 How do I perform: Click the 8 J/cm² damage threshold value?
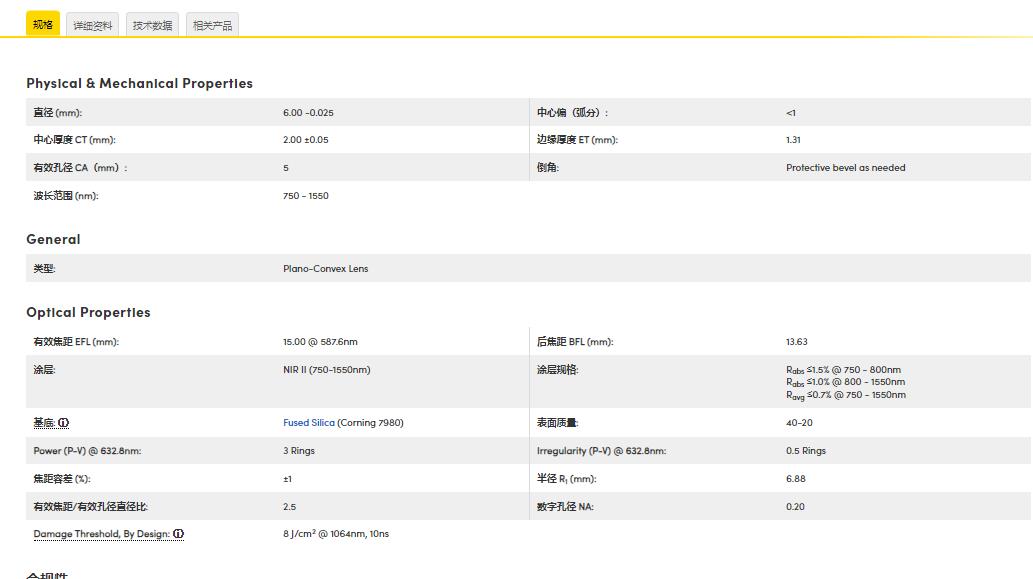click(x=335, y=534)
